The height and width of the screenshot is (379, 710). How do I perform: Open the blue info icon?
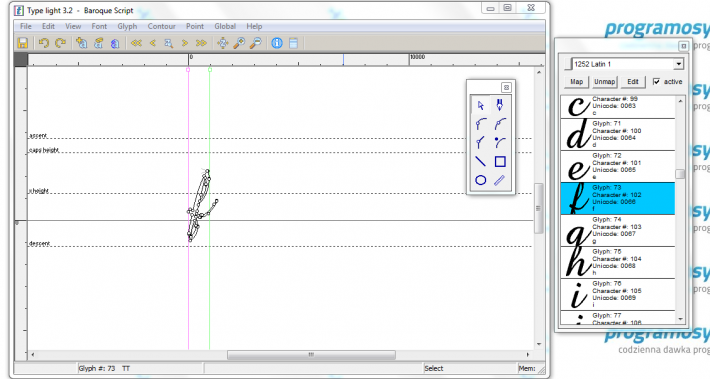277,43
